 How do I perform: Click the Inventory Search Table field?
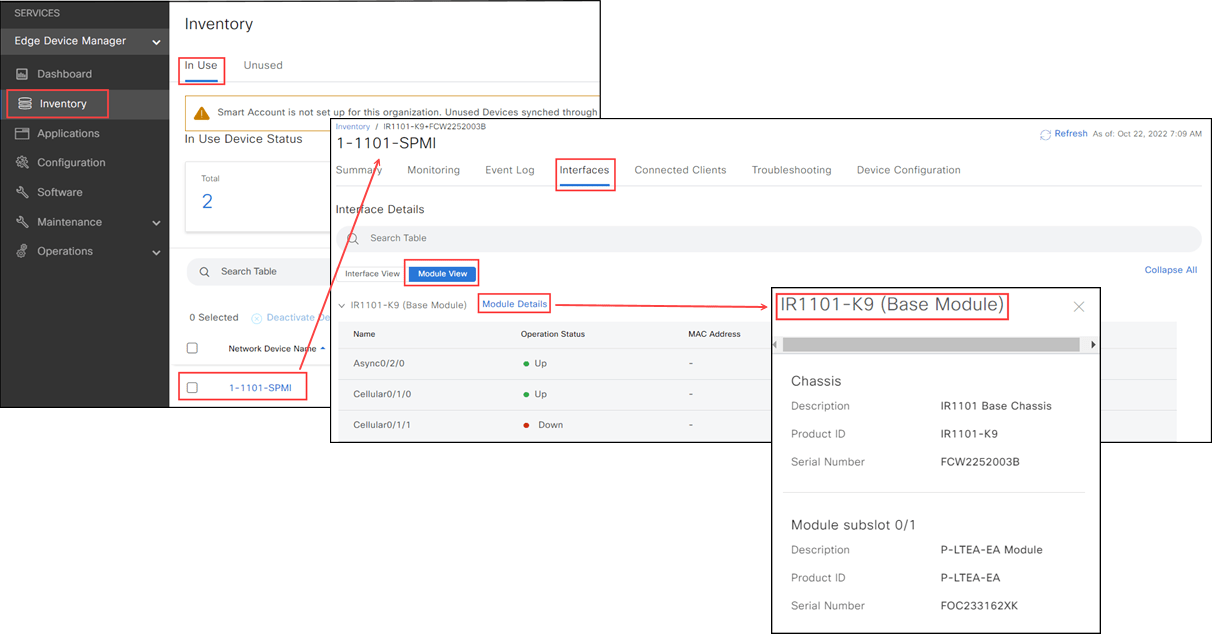[258, 272]
